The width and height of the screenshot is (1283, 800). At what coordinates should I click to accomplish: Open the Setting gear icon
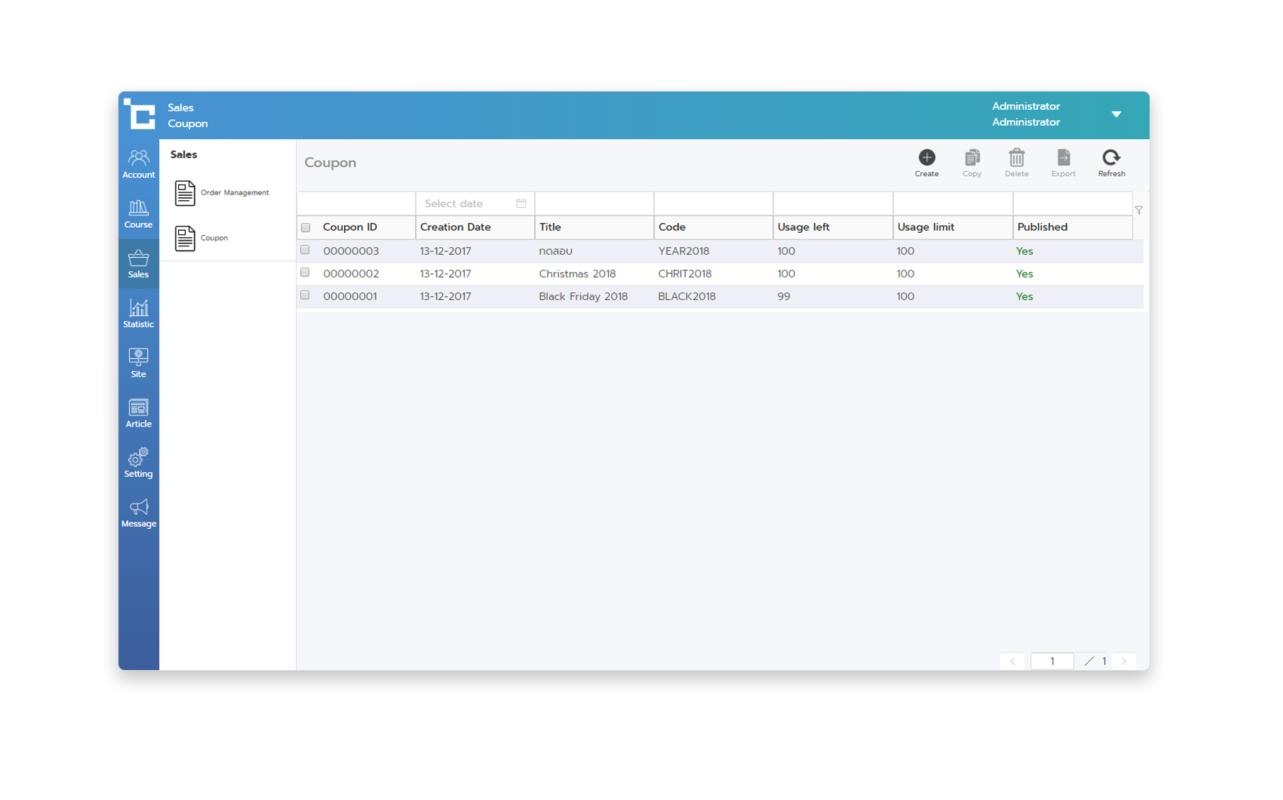pyautogui.click(x=138, y=462)
